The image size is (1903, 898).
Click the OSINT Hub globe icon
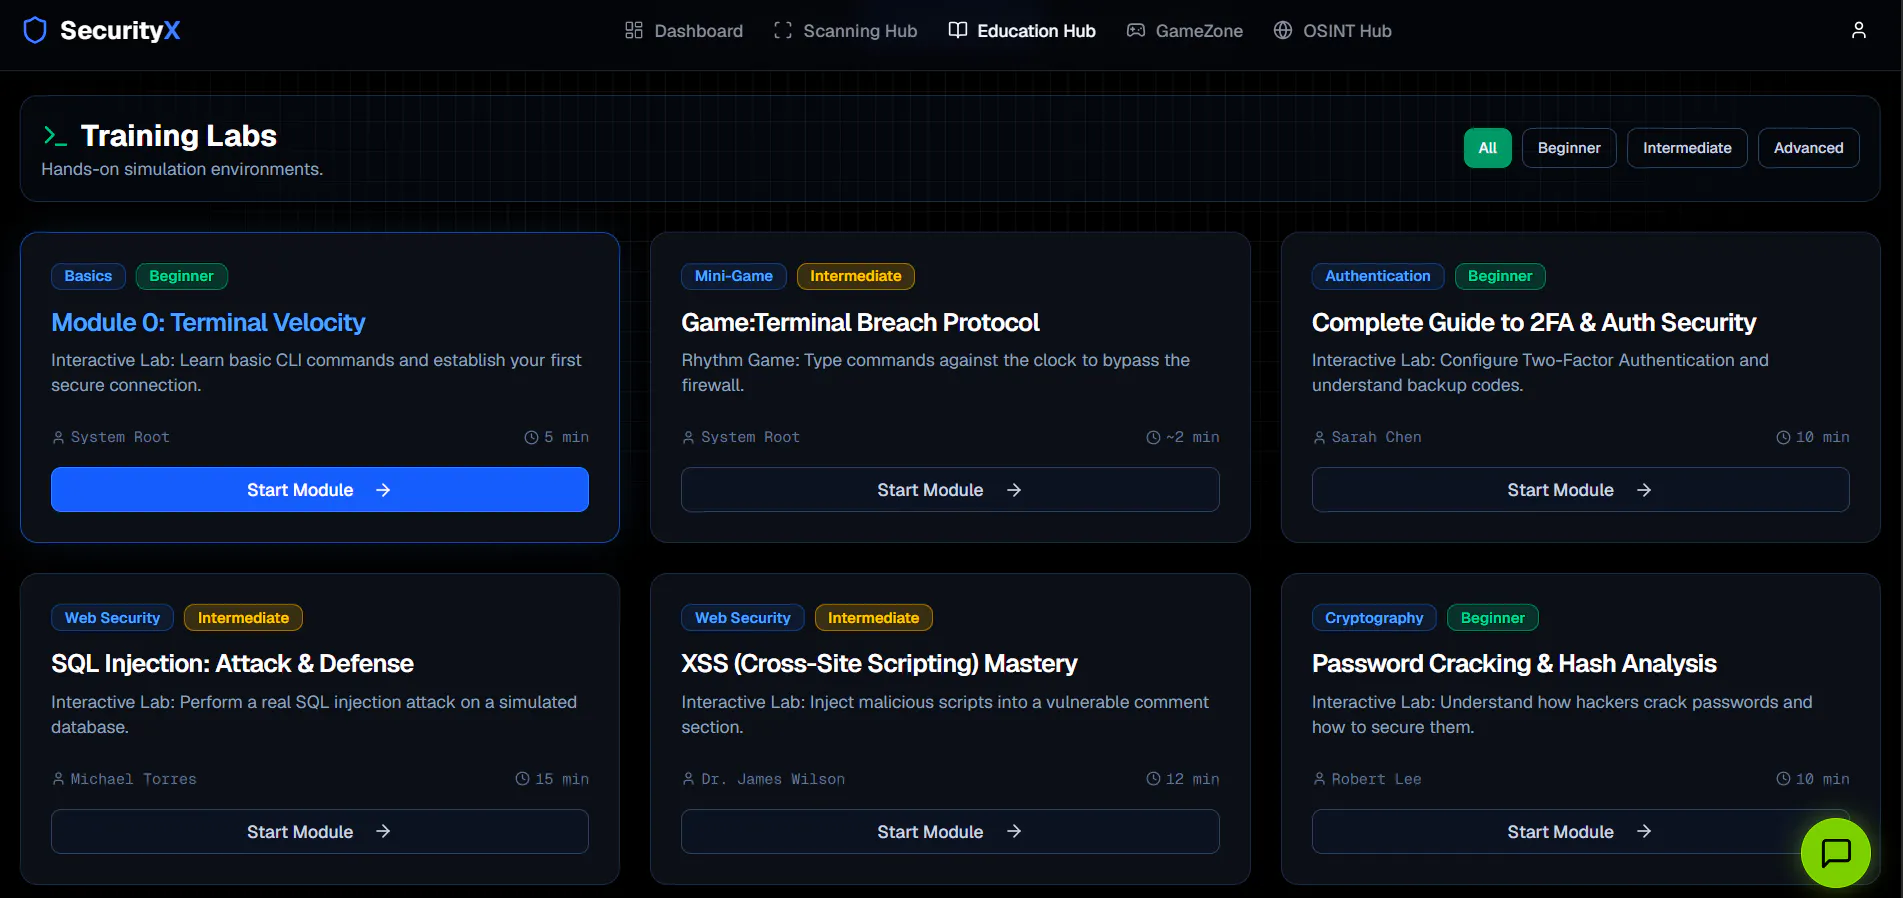pos(1283,30)
